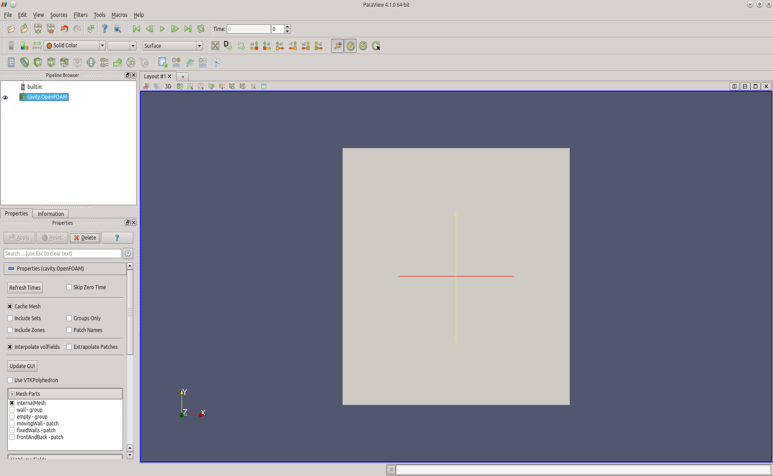The height and width of the screenshot is (476, 773).
Task: Toggle Skip Zero Time checkbox
Action: (x=69, y=287)
